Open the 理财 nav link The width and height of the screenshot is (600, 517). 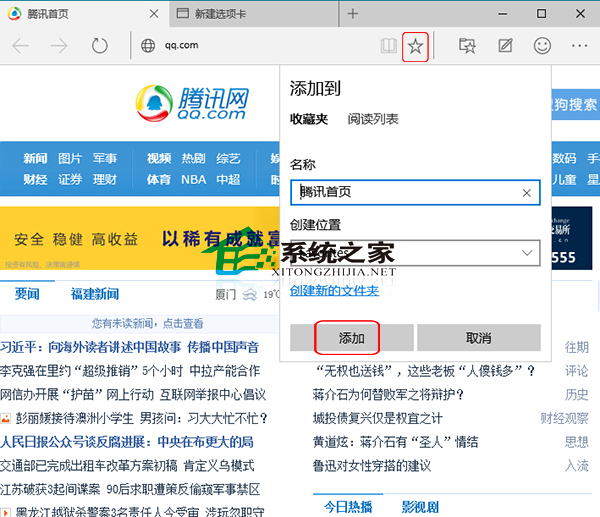105,179
